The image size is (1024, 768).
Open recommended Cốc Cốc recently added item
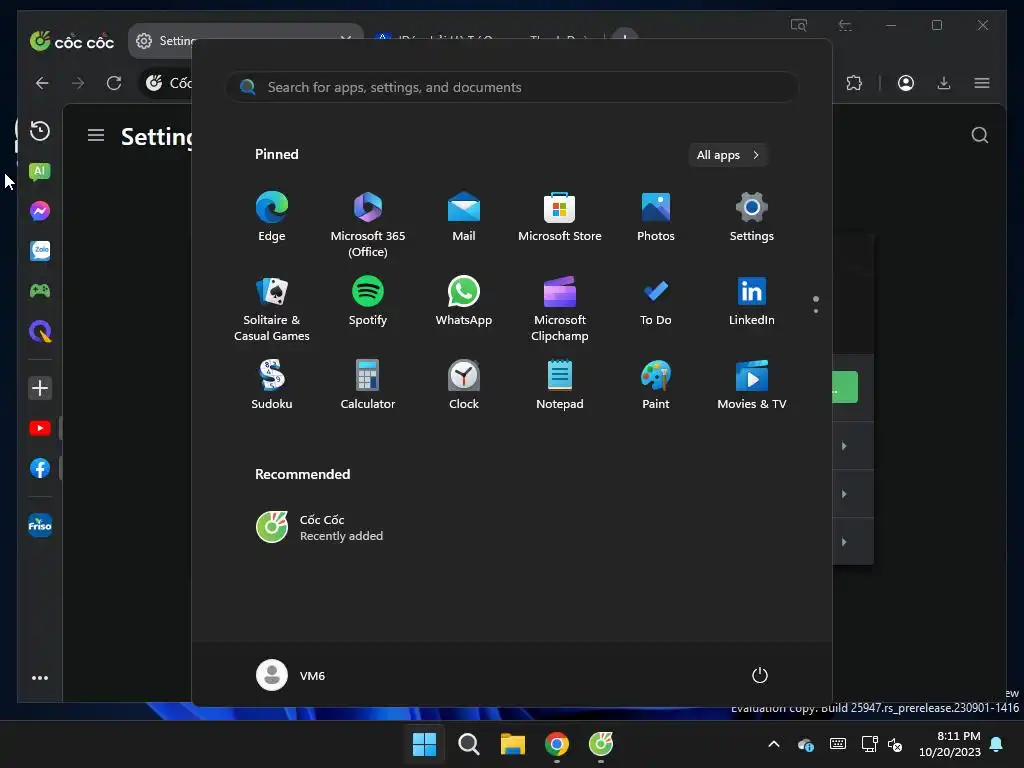pyautogui.click(x=320, y=527)
